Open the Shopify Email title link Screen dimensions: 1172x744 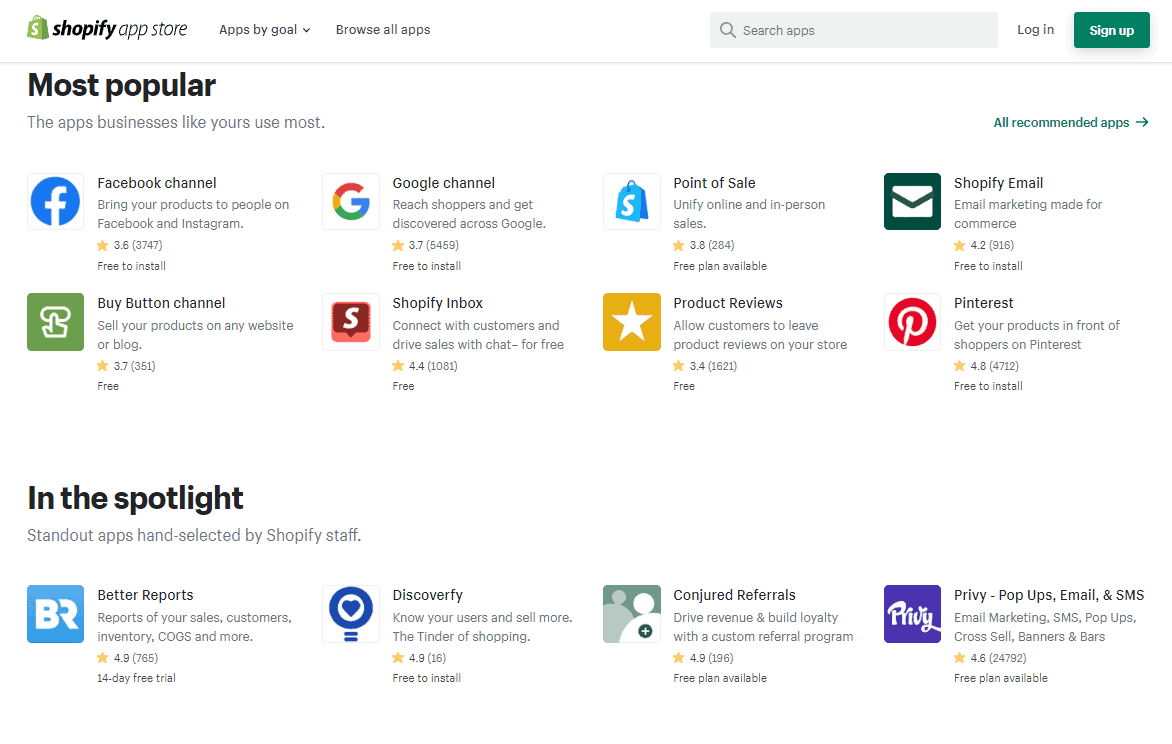[x=998, y=183]
